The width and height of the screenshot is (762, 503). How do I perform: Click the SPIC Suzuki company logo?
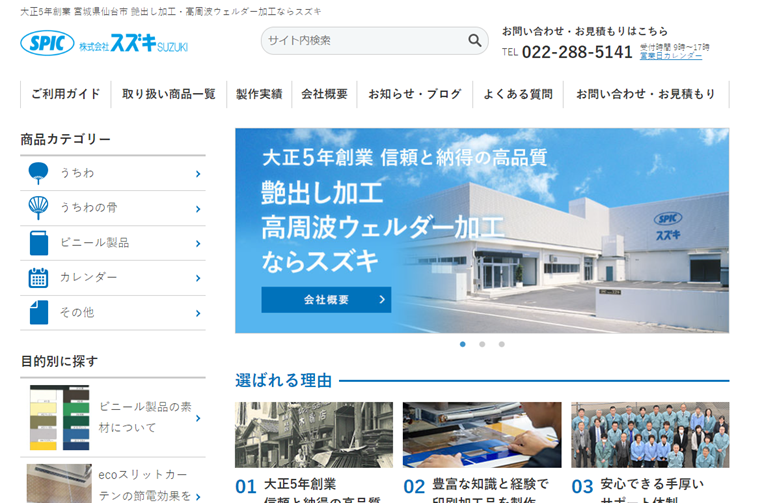[104, 43]
